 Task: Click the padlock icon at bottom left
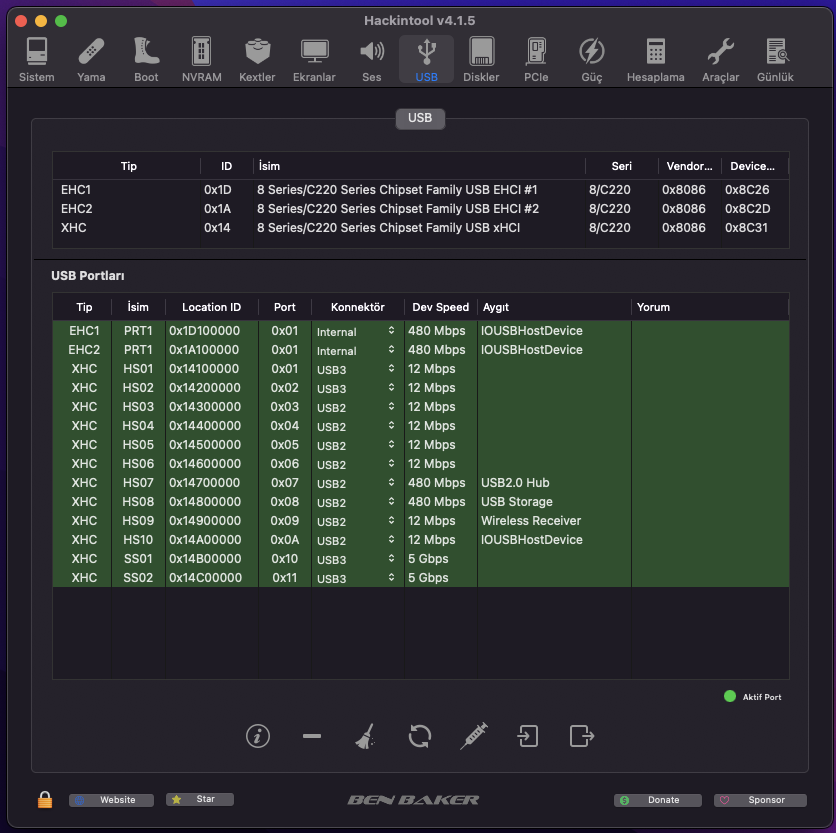(x=44, y=800)
